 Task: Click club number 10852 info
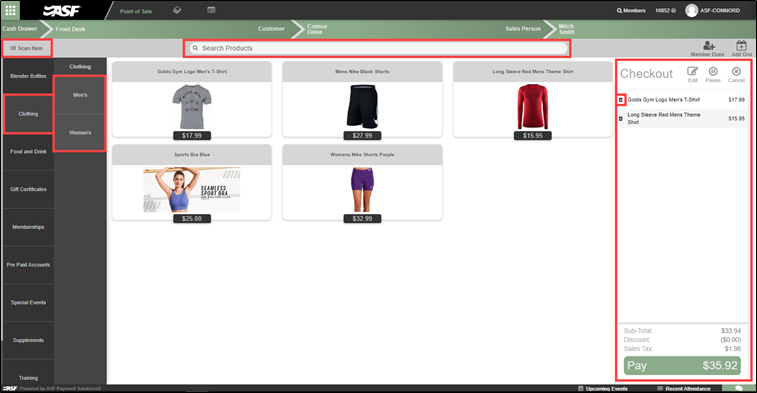point(665,11)
